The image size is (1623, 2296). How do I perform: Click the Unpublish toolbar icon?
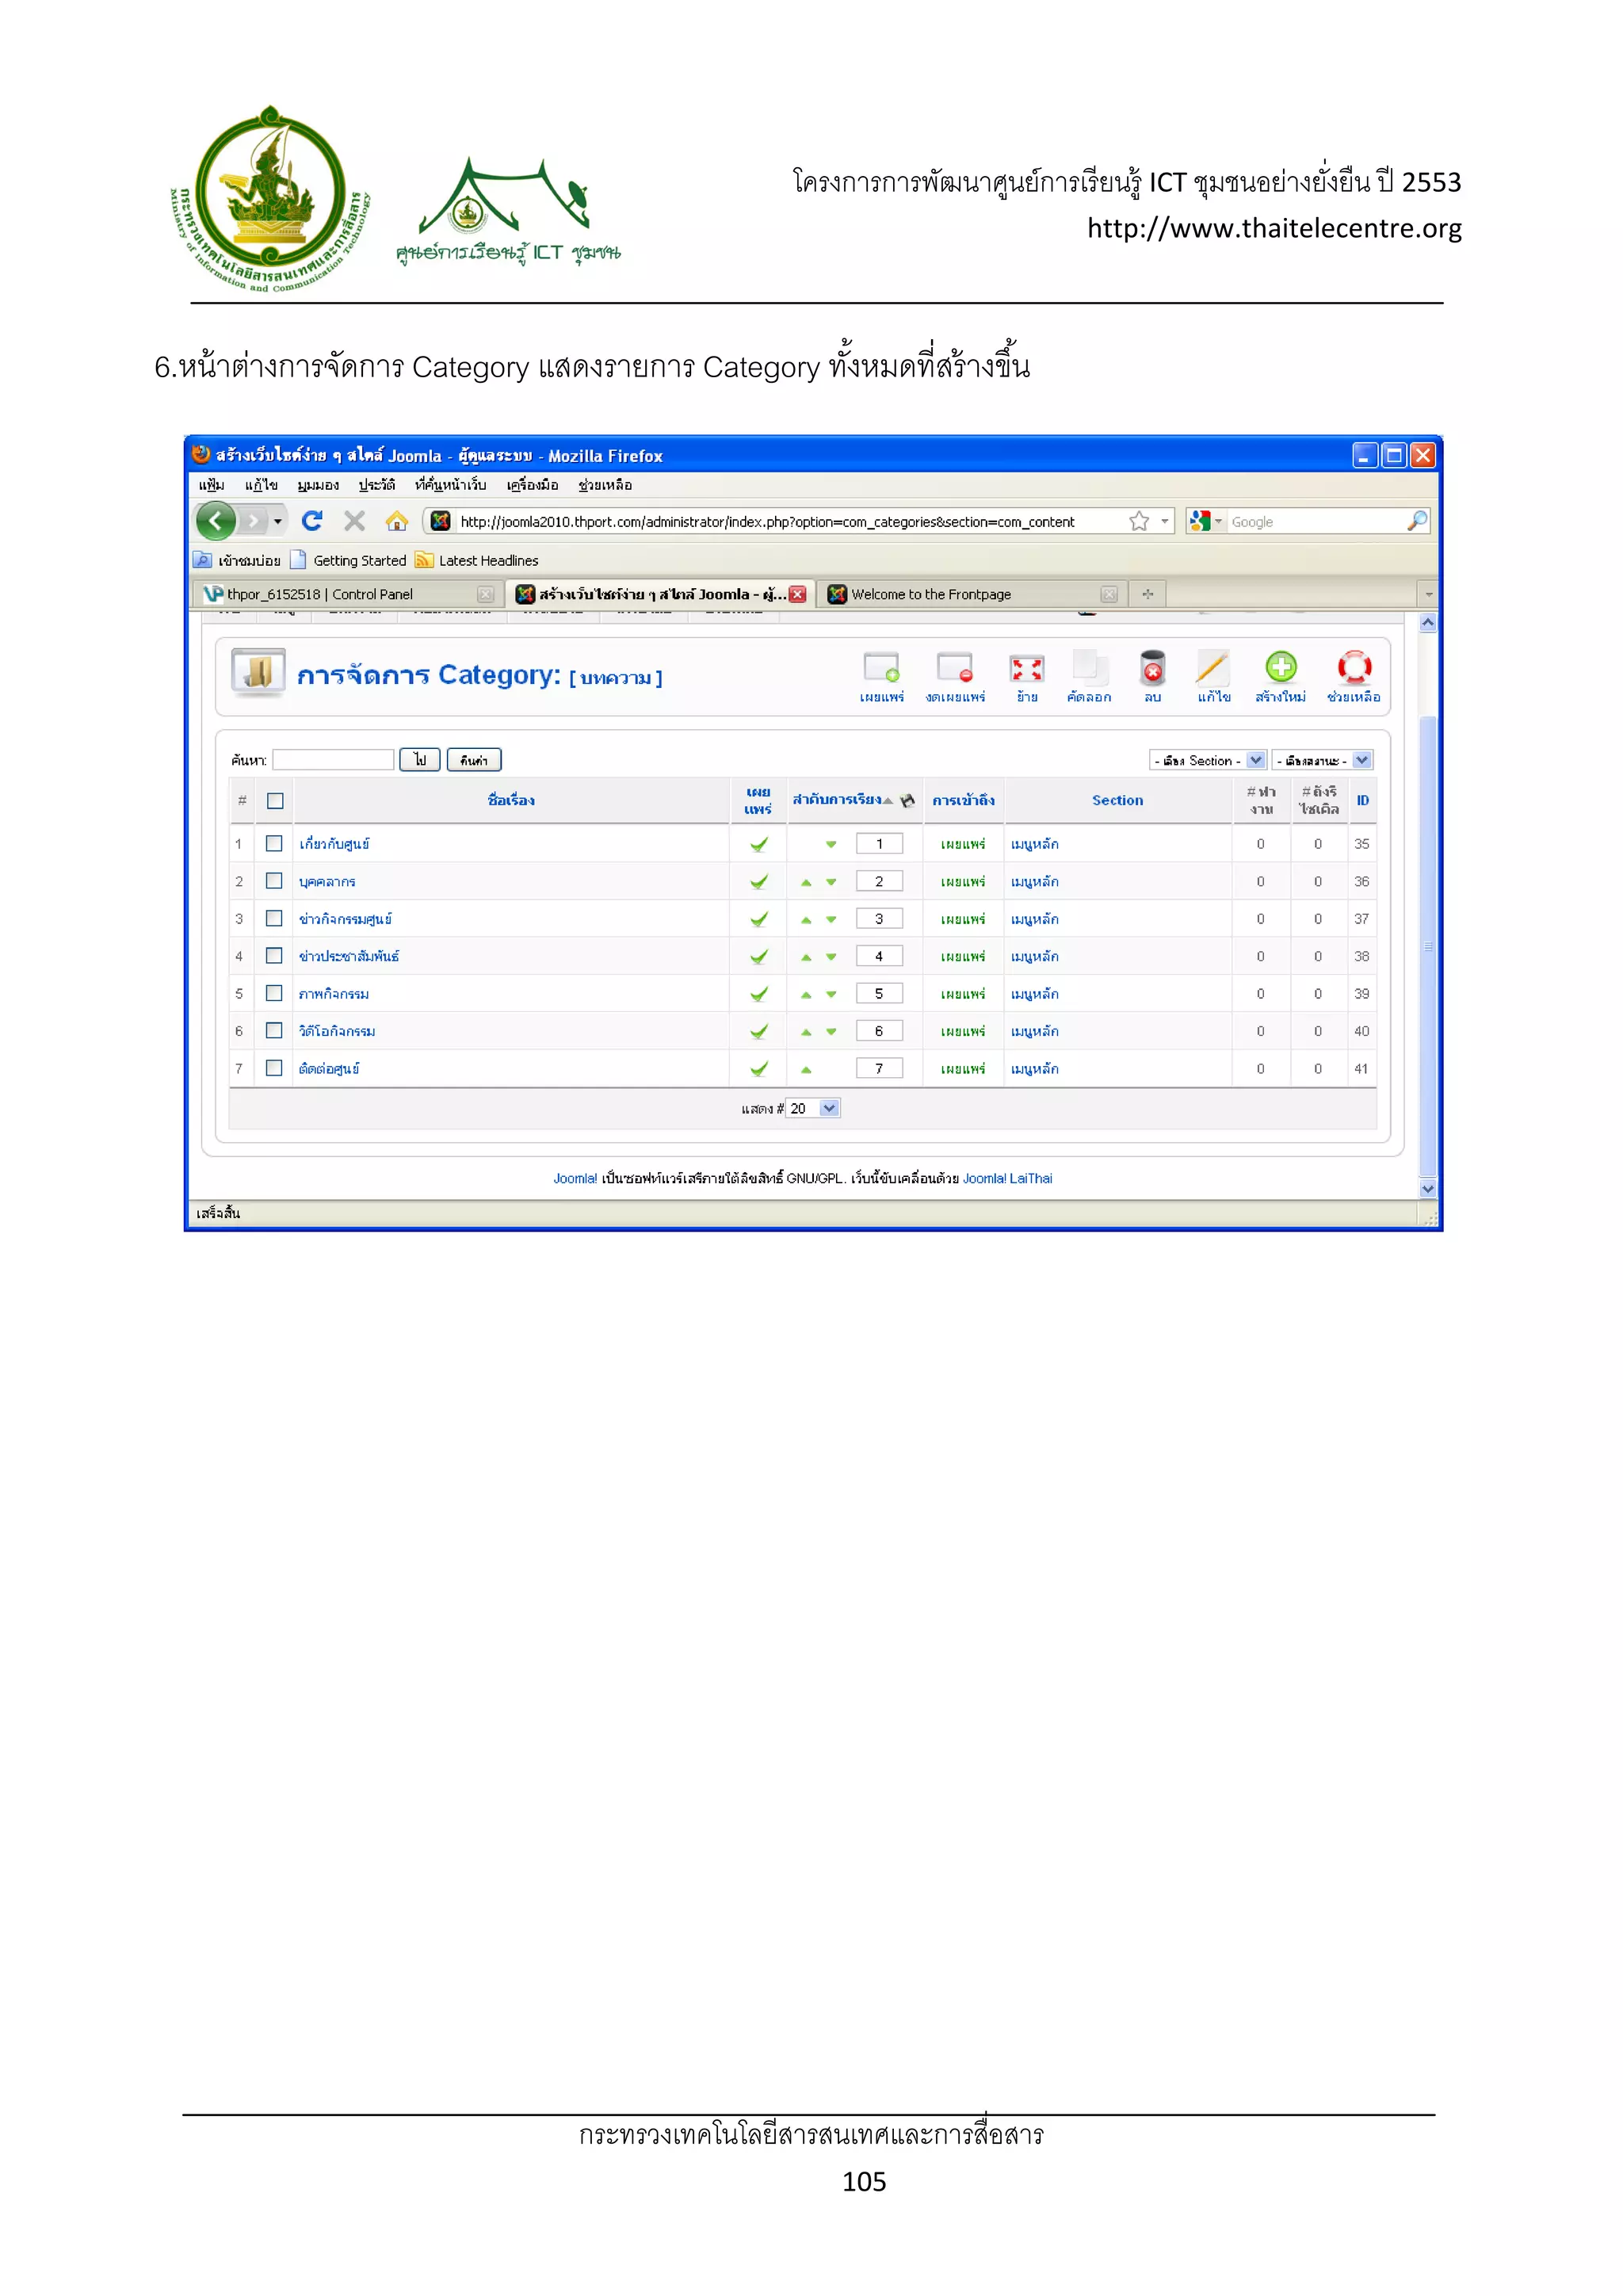point(954,667)
